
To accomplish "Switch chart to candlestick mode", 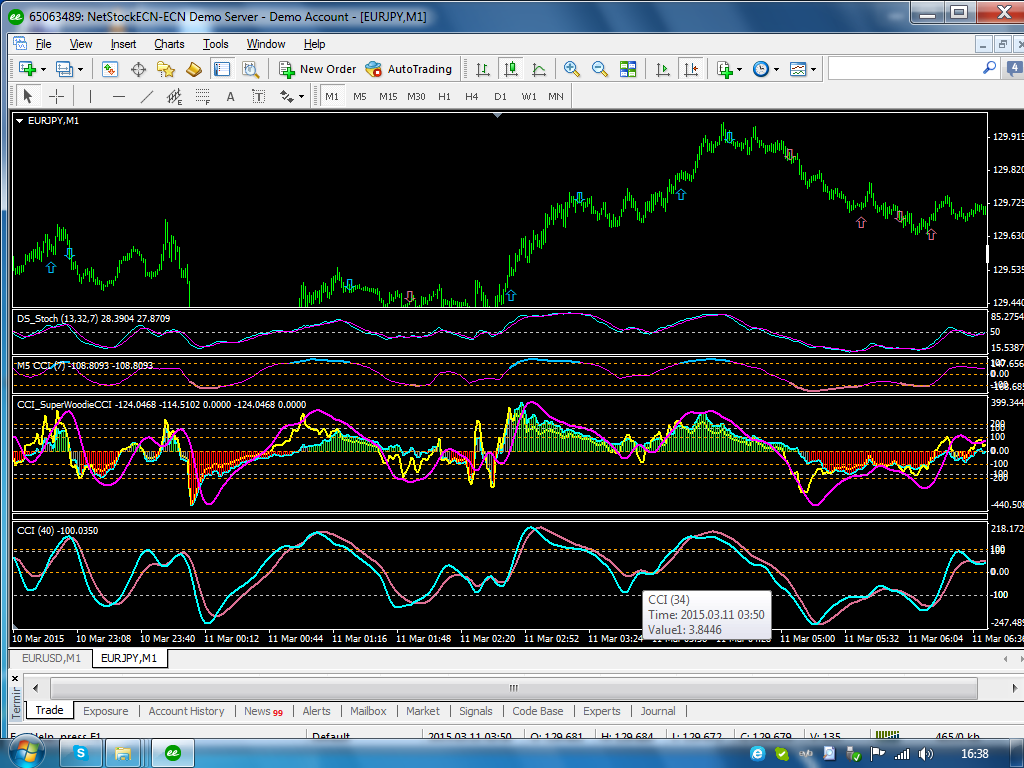I will coord(511,69).
